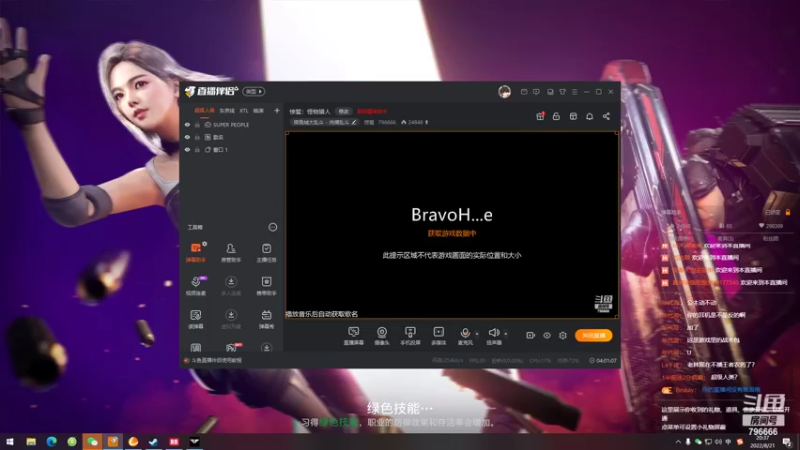Click the room number 796666 text
Image resolution: width=800 pixels, height=450 pixels.
(387, 122)
